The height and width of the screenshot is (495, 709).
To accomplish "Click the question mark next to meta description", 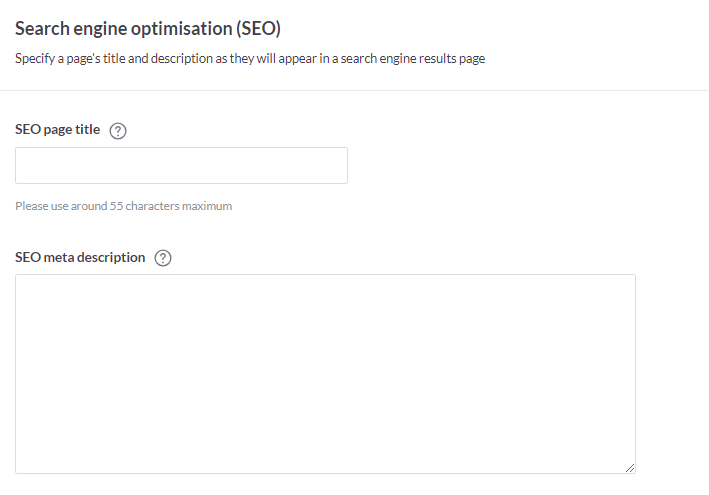I will point(164,258).
